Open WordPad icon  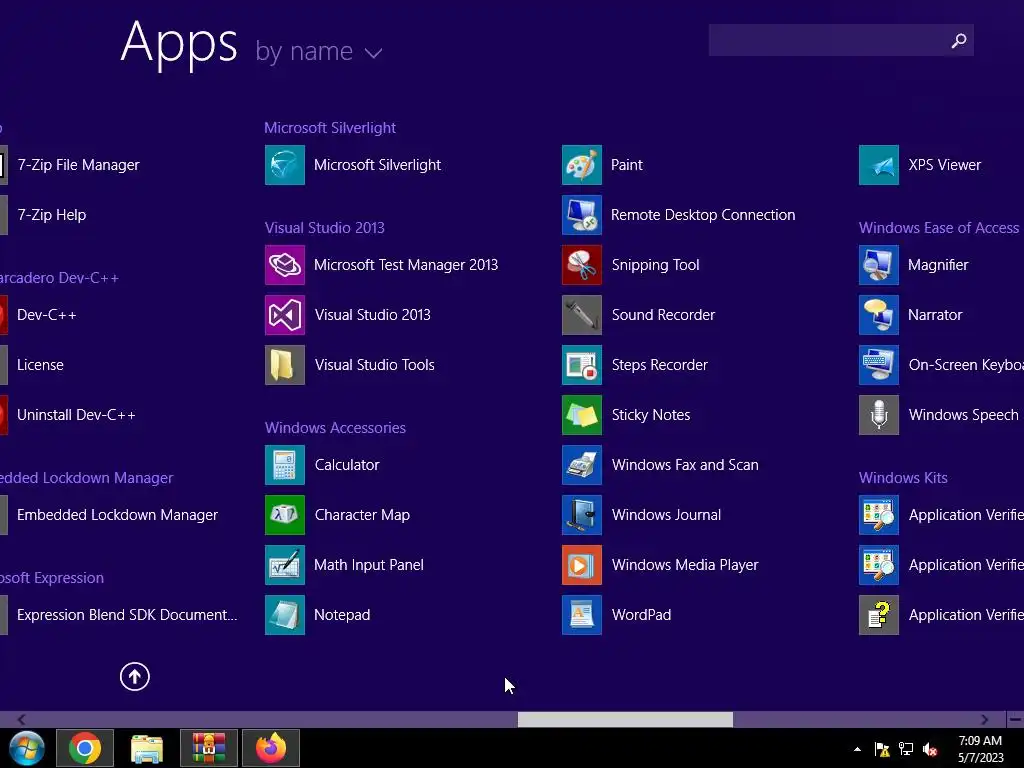coord(582,615)
